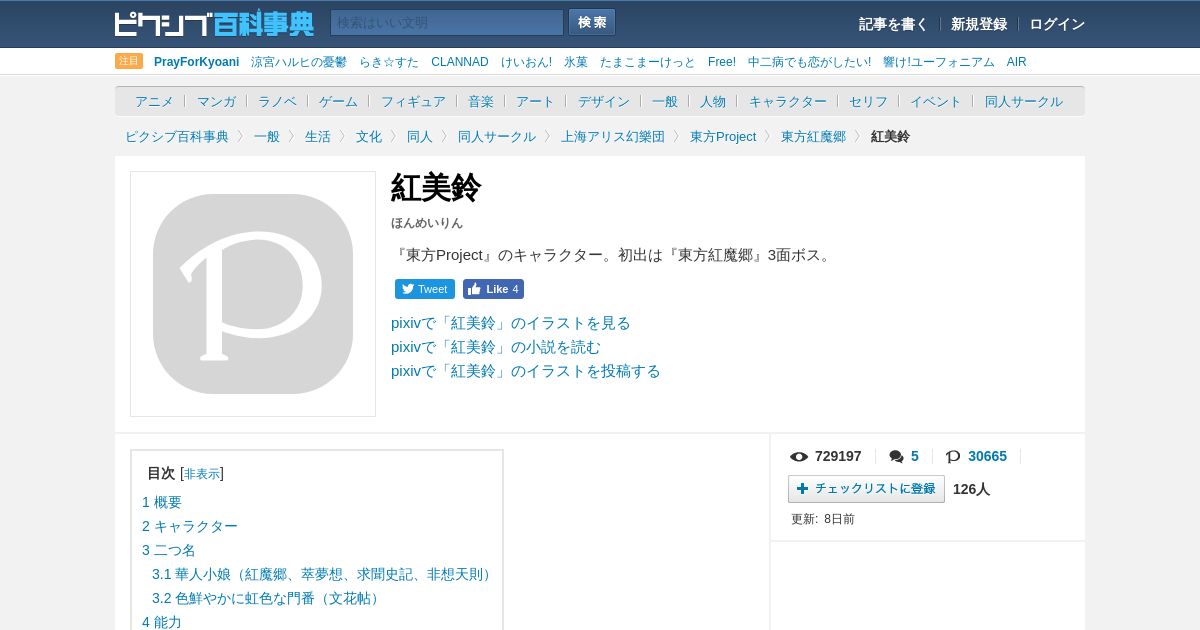
Task: Click the 検索 search button
Action: tap(592, 22)
